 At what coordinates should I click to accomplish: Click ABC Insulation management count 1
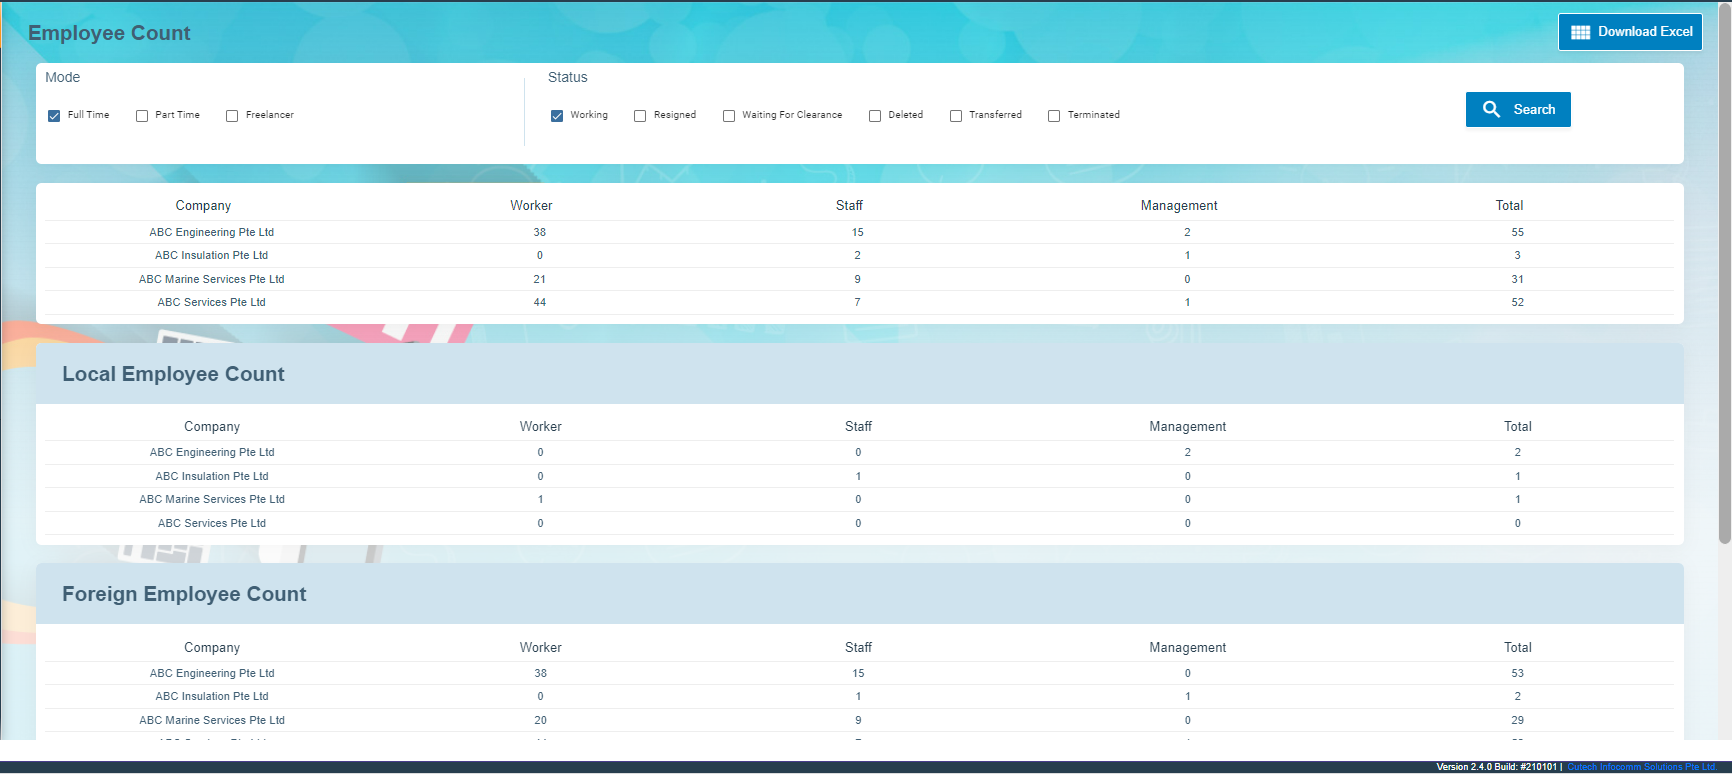click(x=1187, y=255)
